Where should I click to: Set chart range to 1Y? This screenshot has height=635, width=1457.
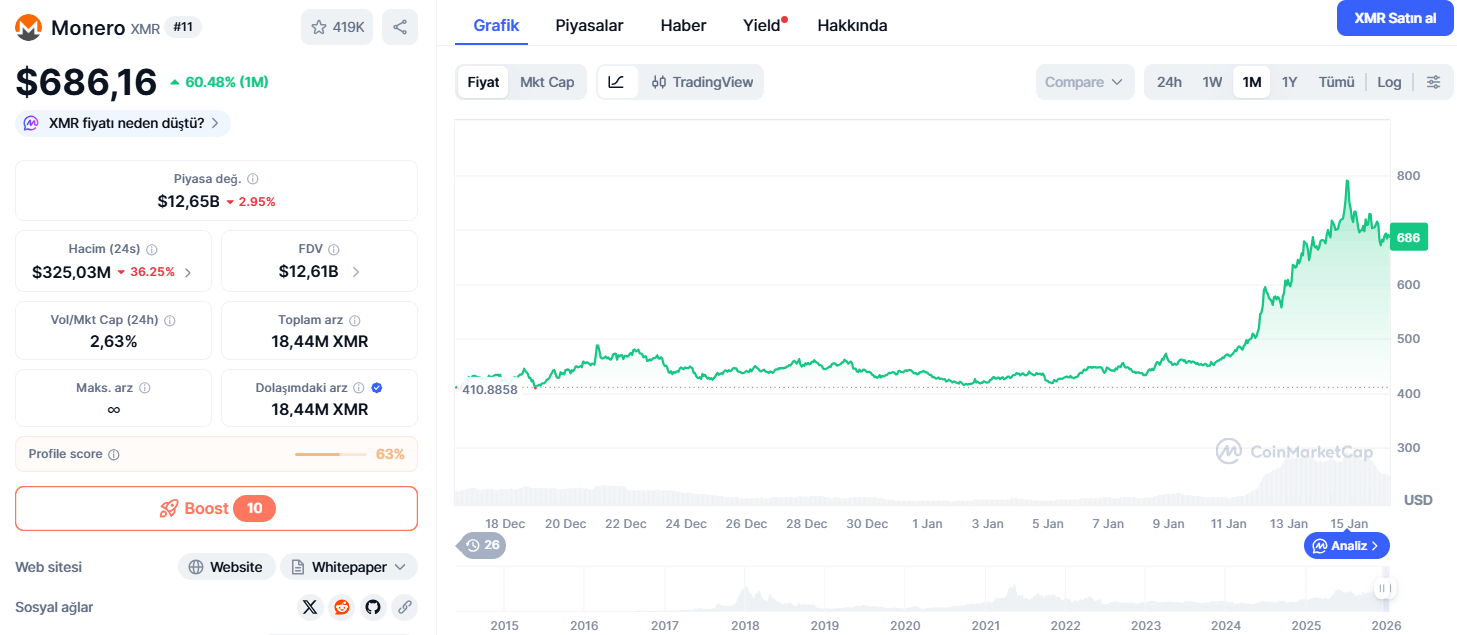point(1290,82)
